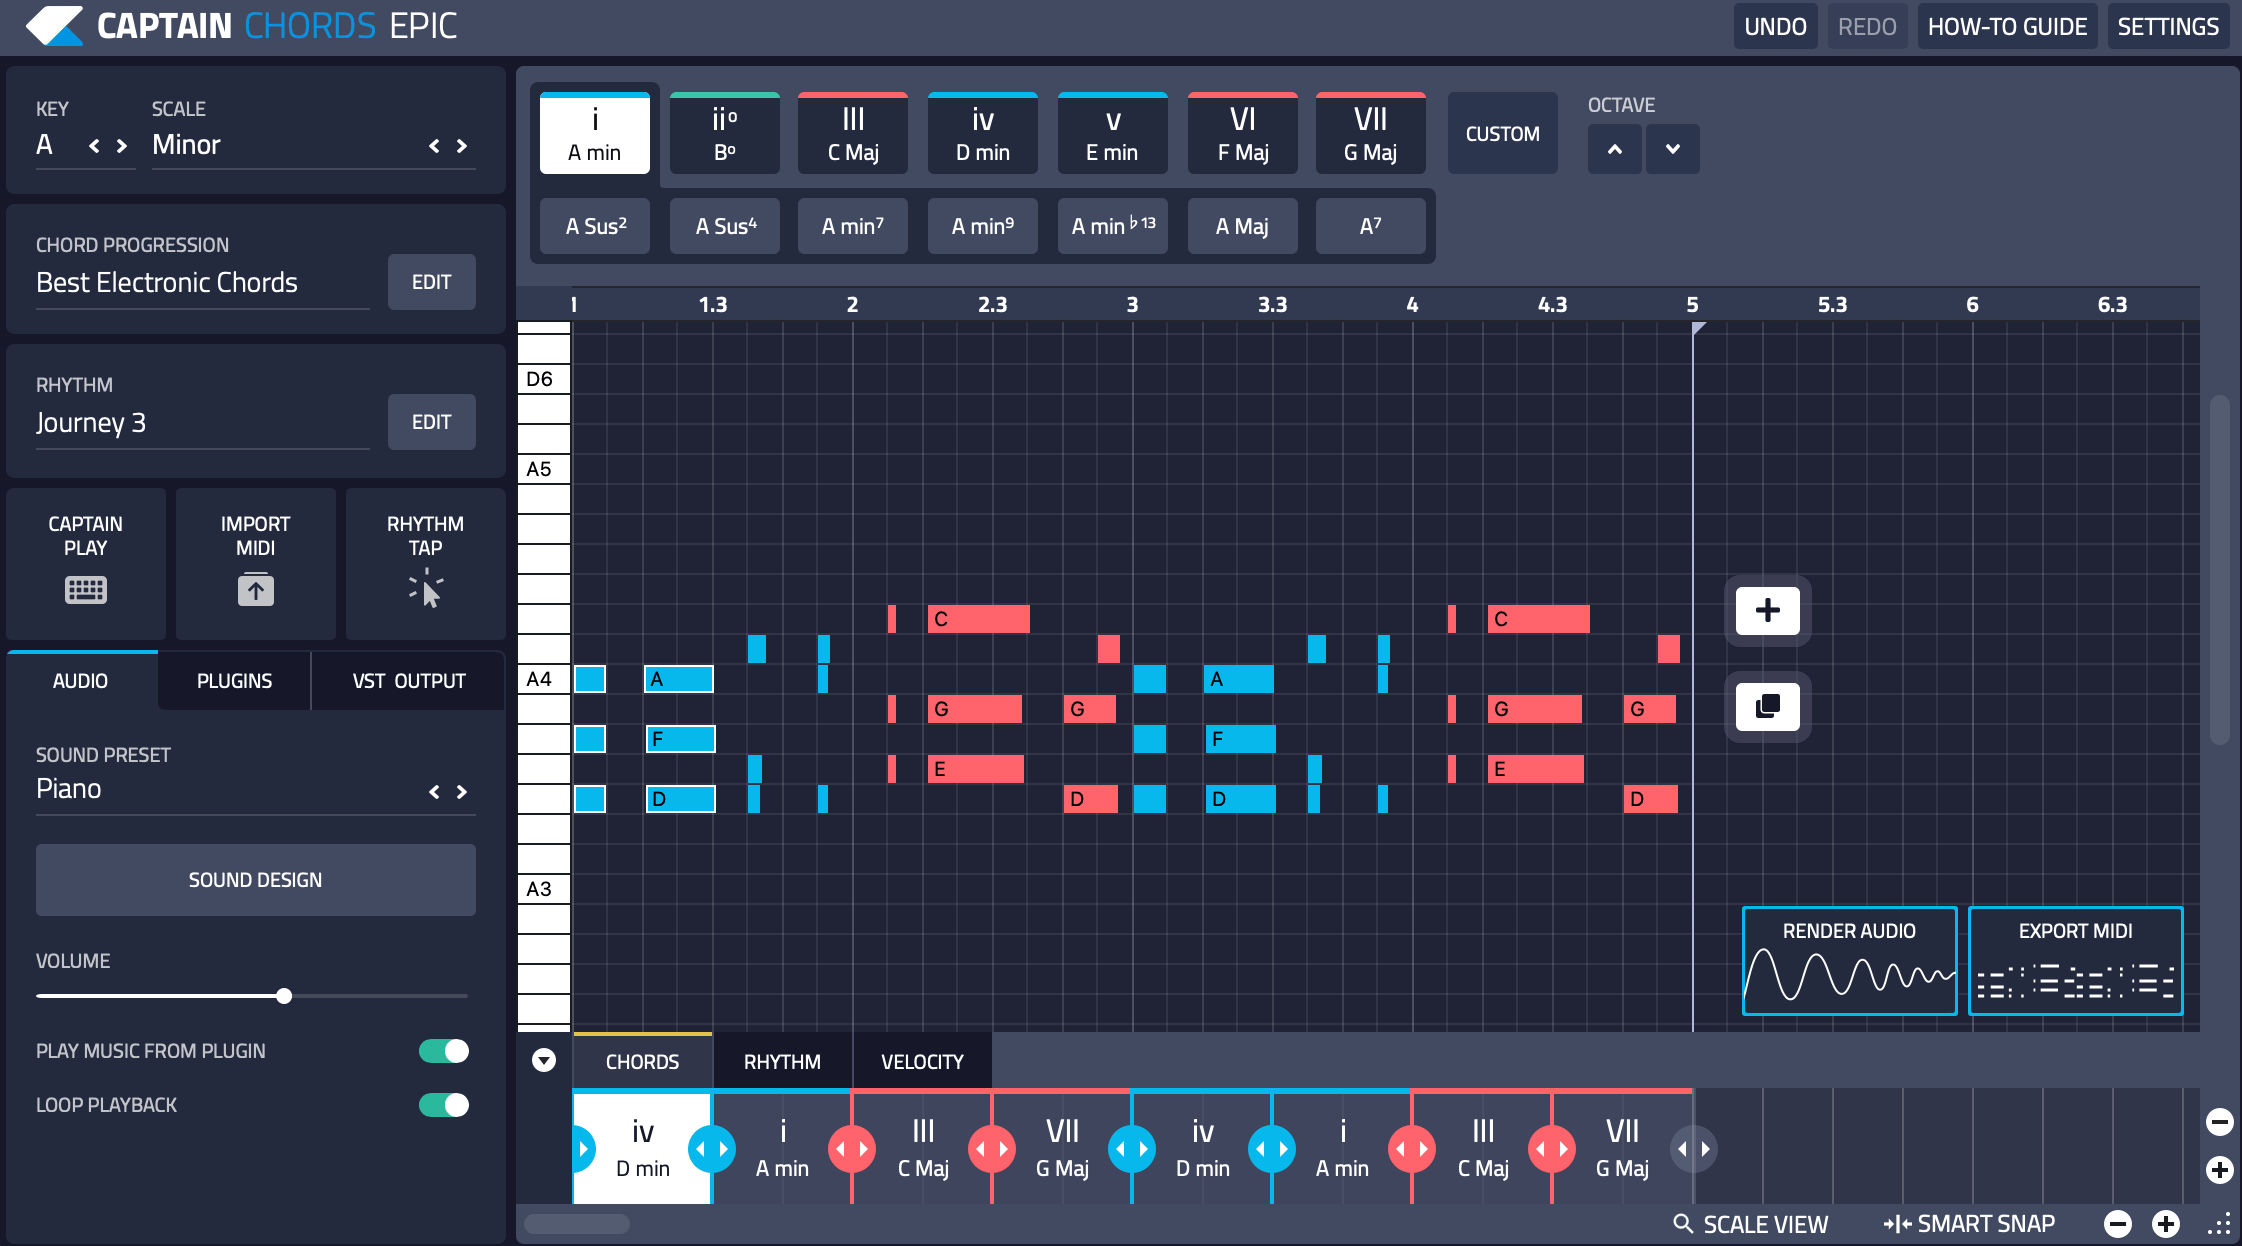Image resolution: width=2242 pixels, height=1246 pixels.
Task: Open Settings
Action: click(2168, 27)
